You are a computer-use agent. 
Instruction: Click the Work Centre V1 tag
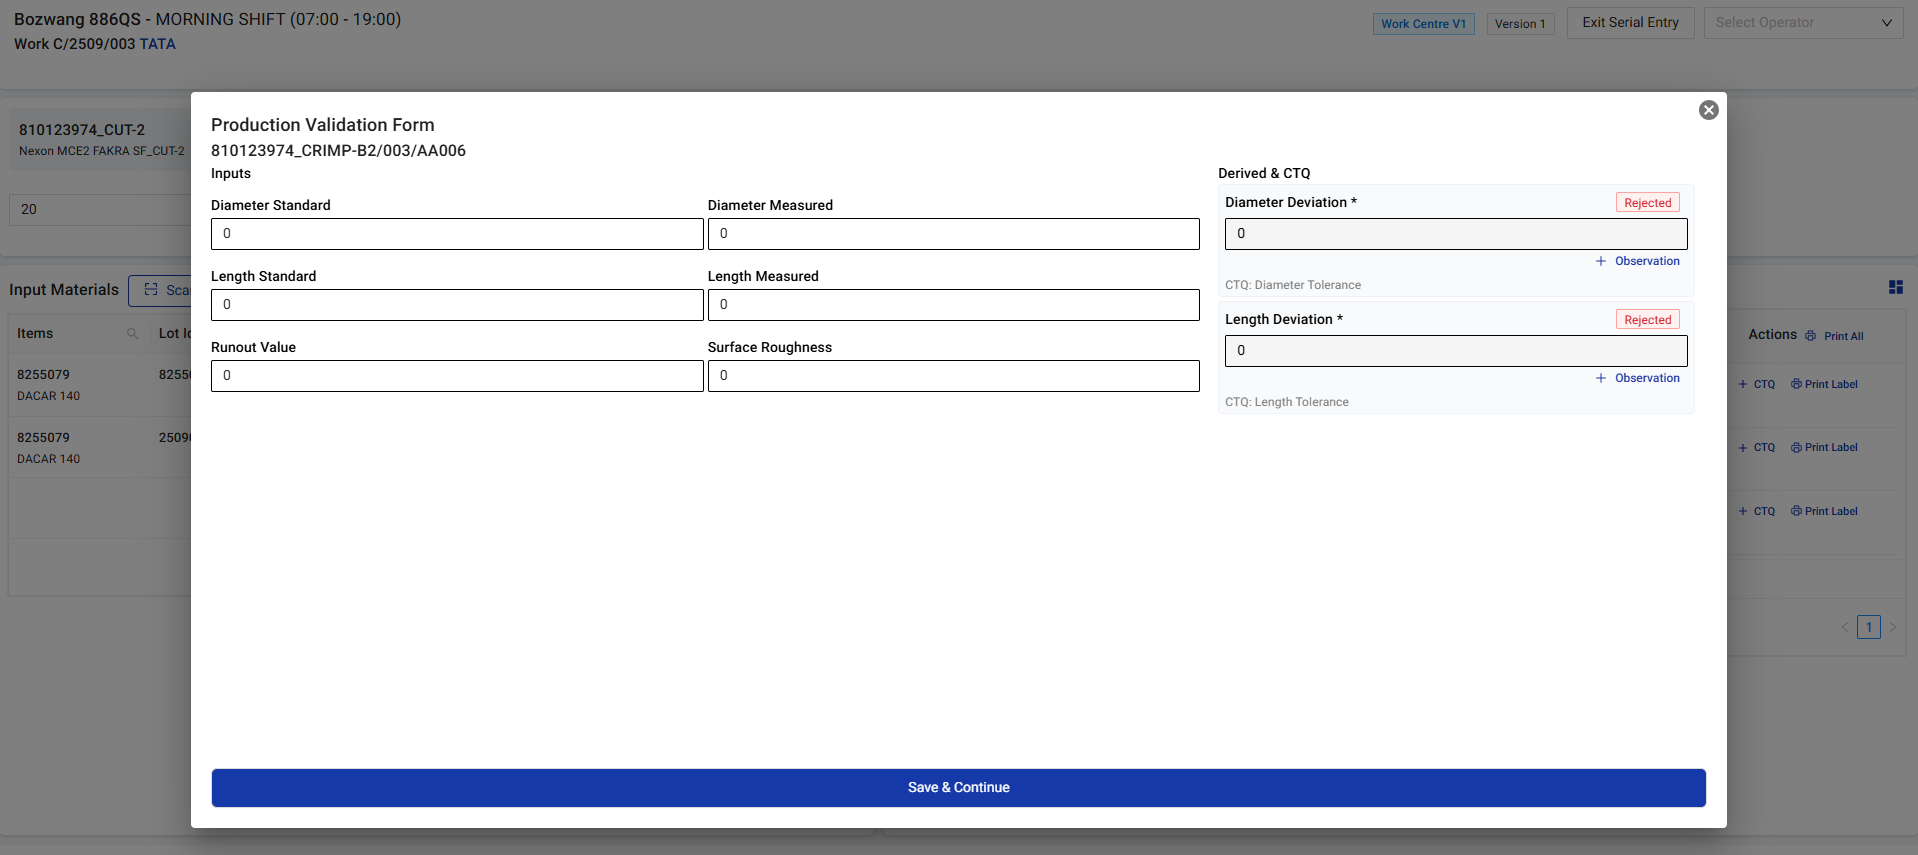pyautogui.click(x=1423, y=24)
